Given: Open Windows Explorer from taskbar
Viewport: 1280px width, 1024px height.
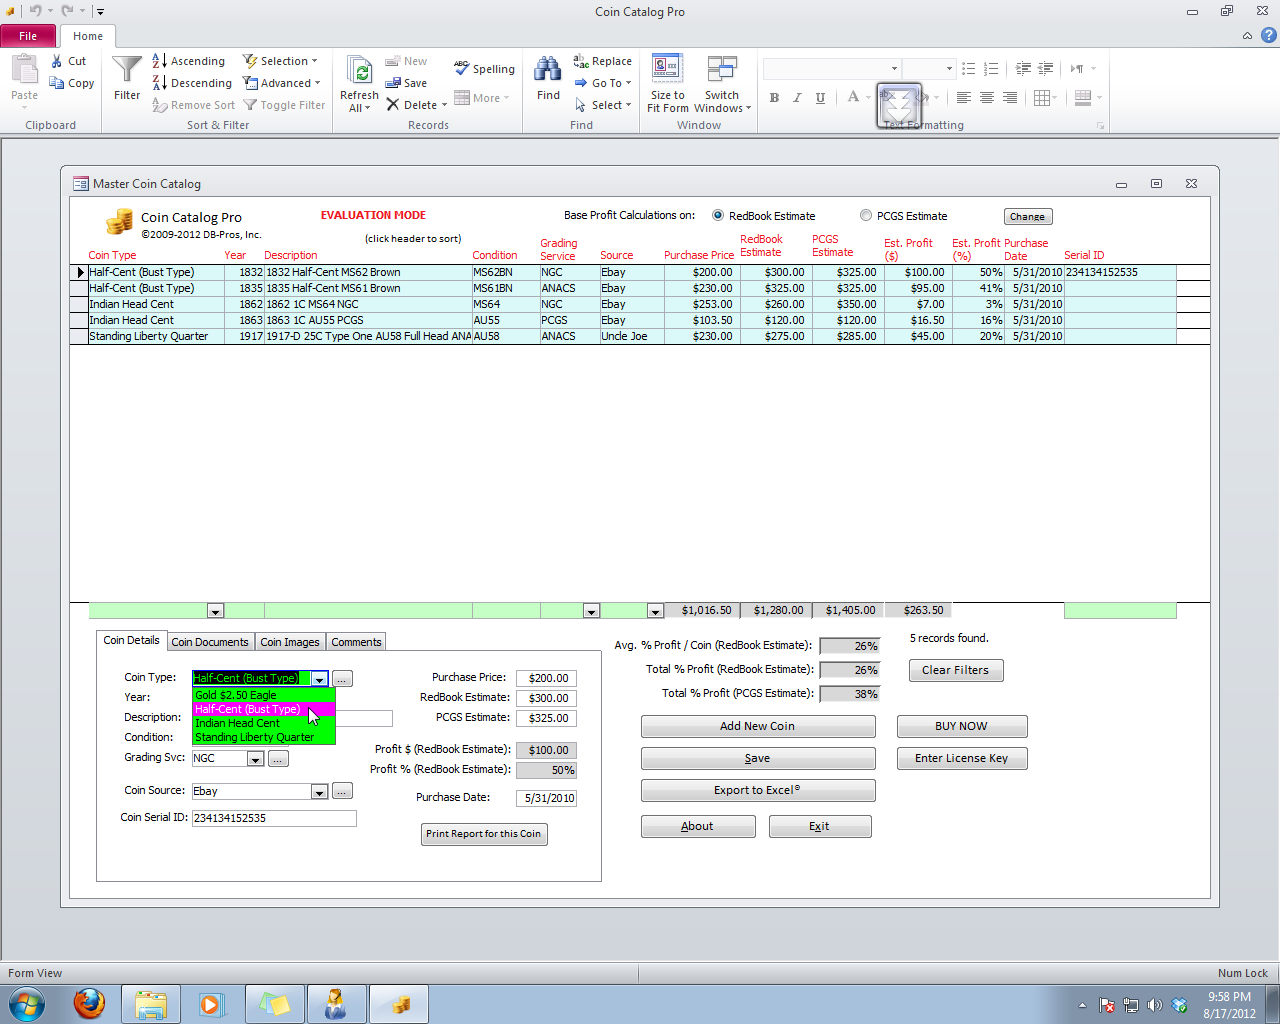Looking at the screenshot, I should 151,1004.
